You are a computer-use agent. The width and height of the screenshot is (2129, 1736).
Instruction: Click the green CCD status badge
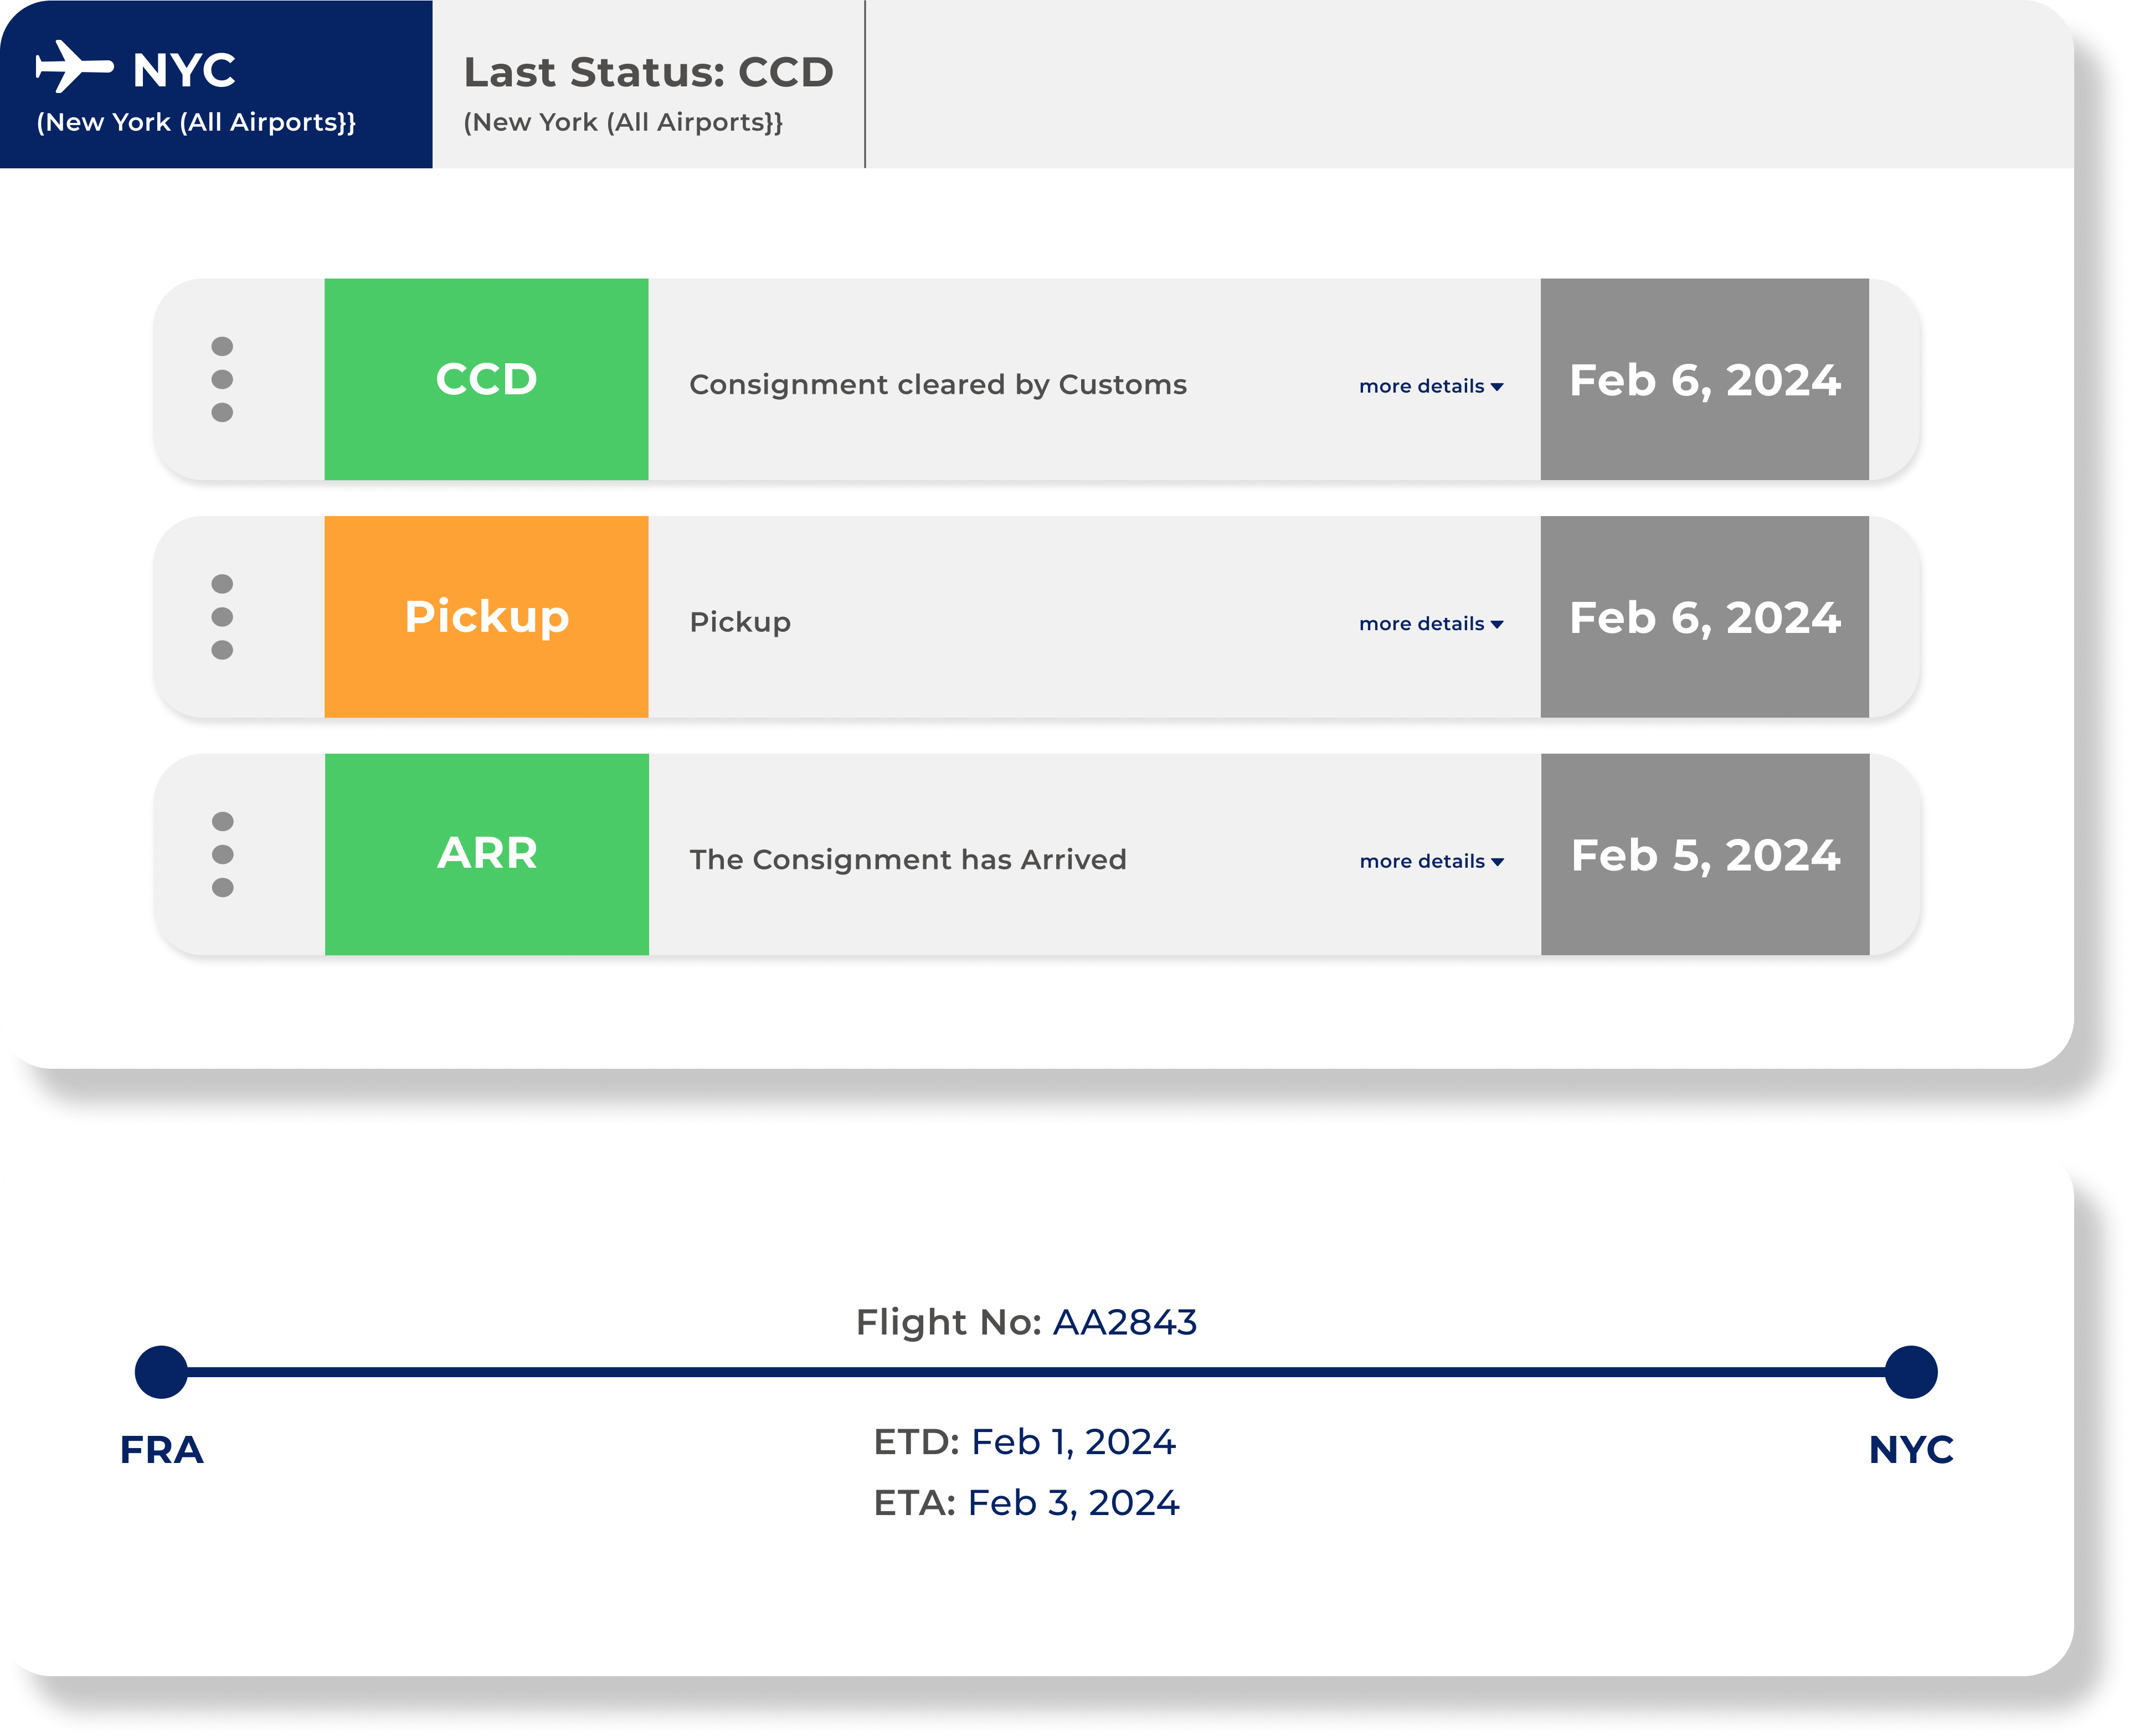coord(486,379)
